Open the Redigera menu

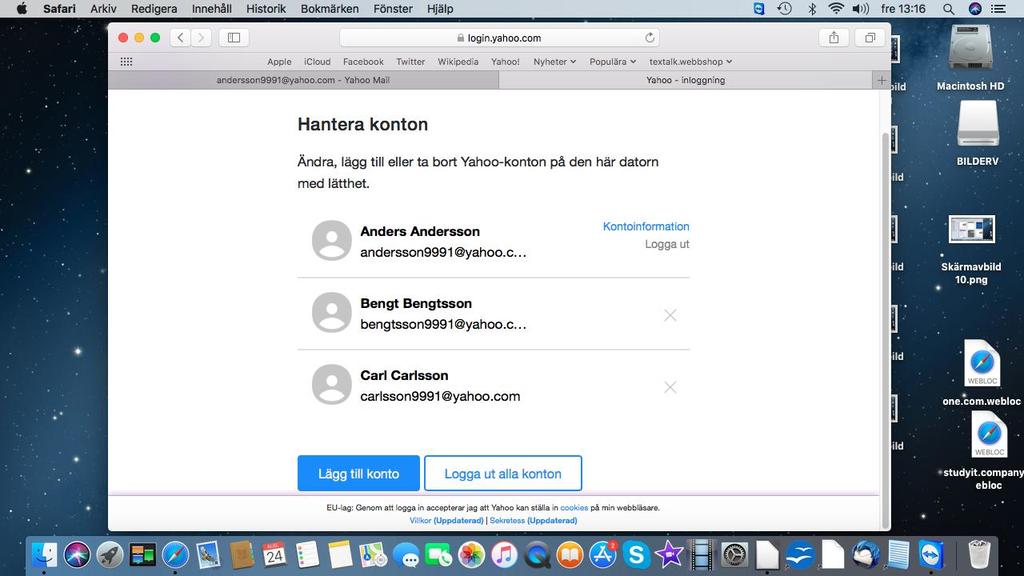tap(154, 8)
